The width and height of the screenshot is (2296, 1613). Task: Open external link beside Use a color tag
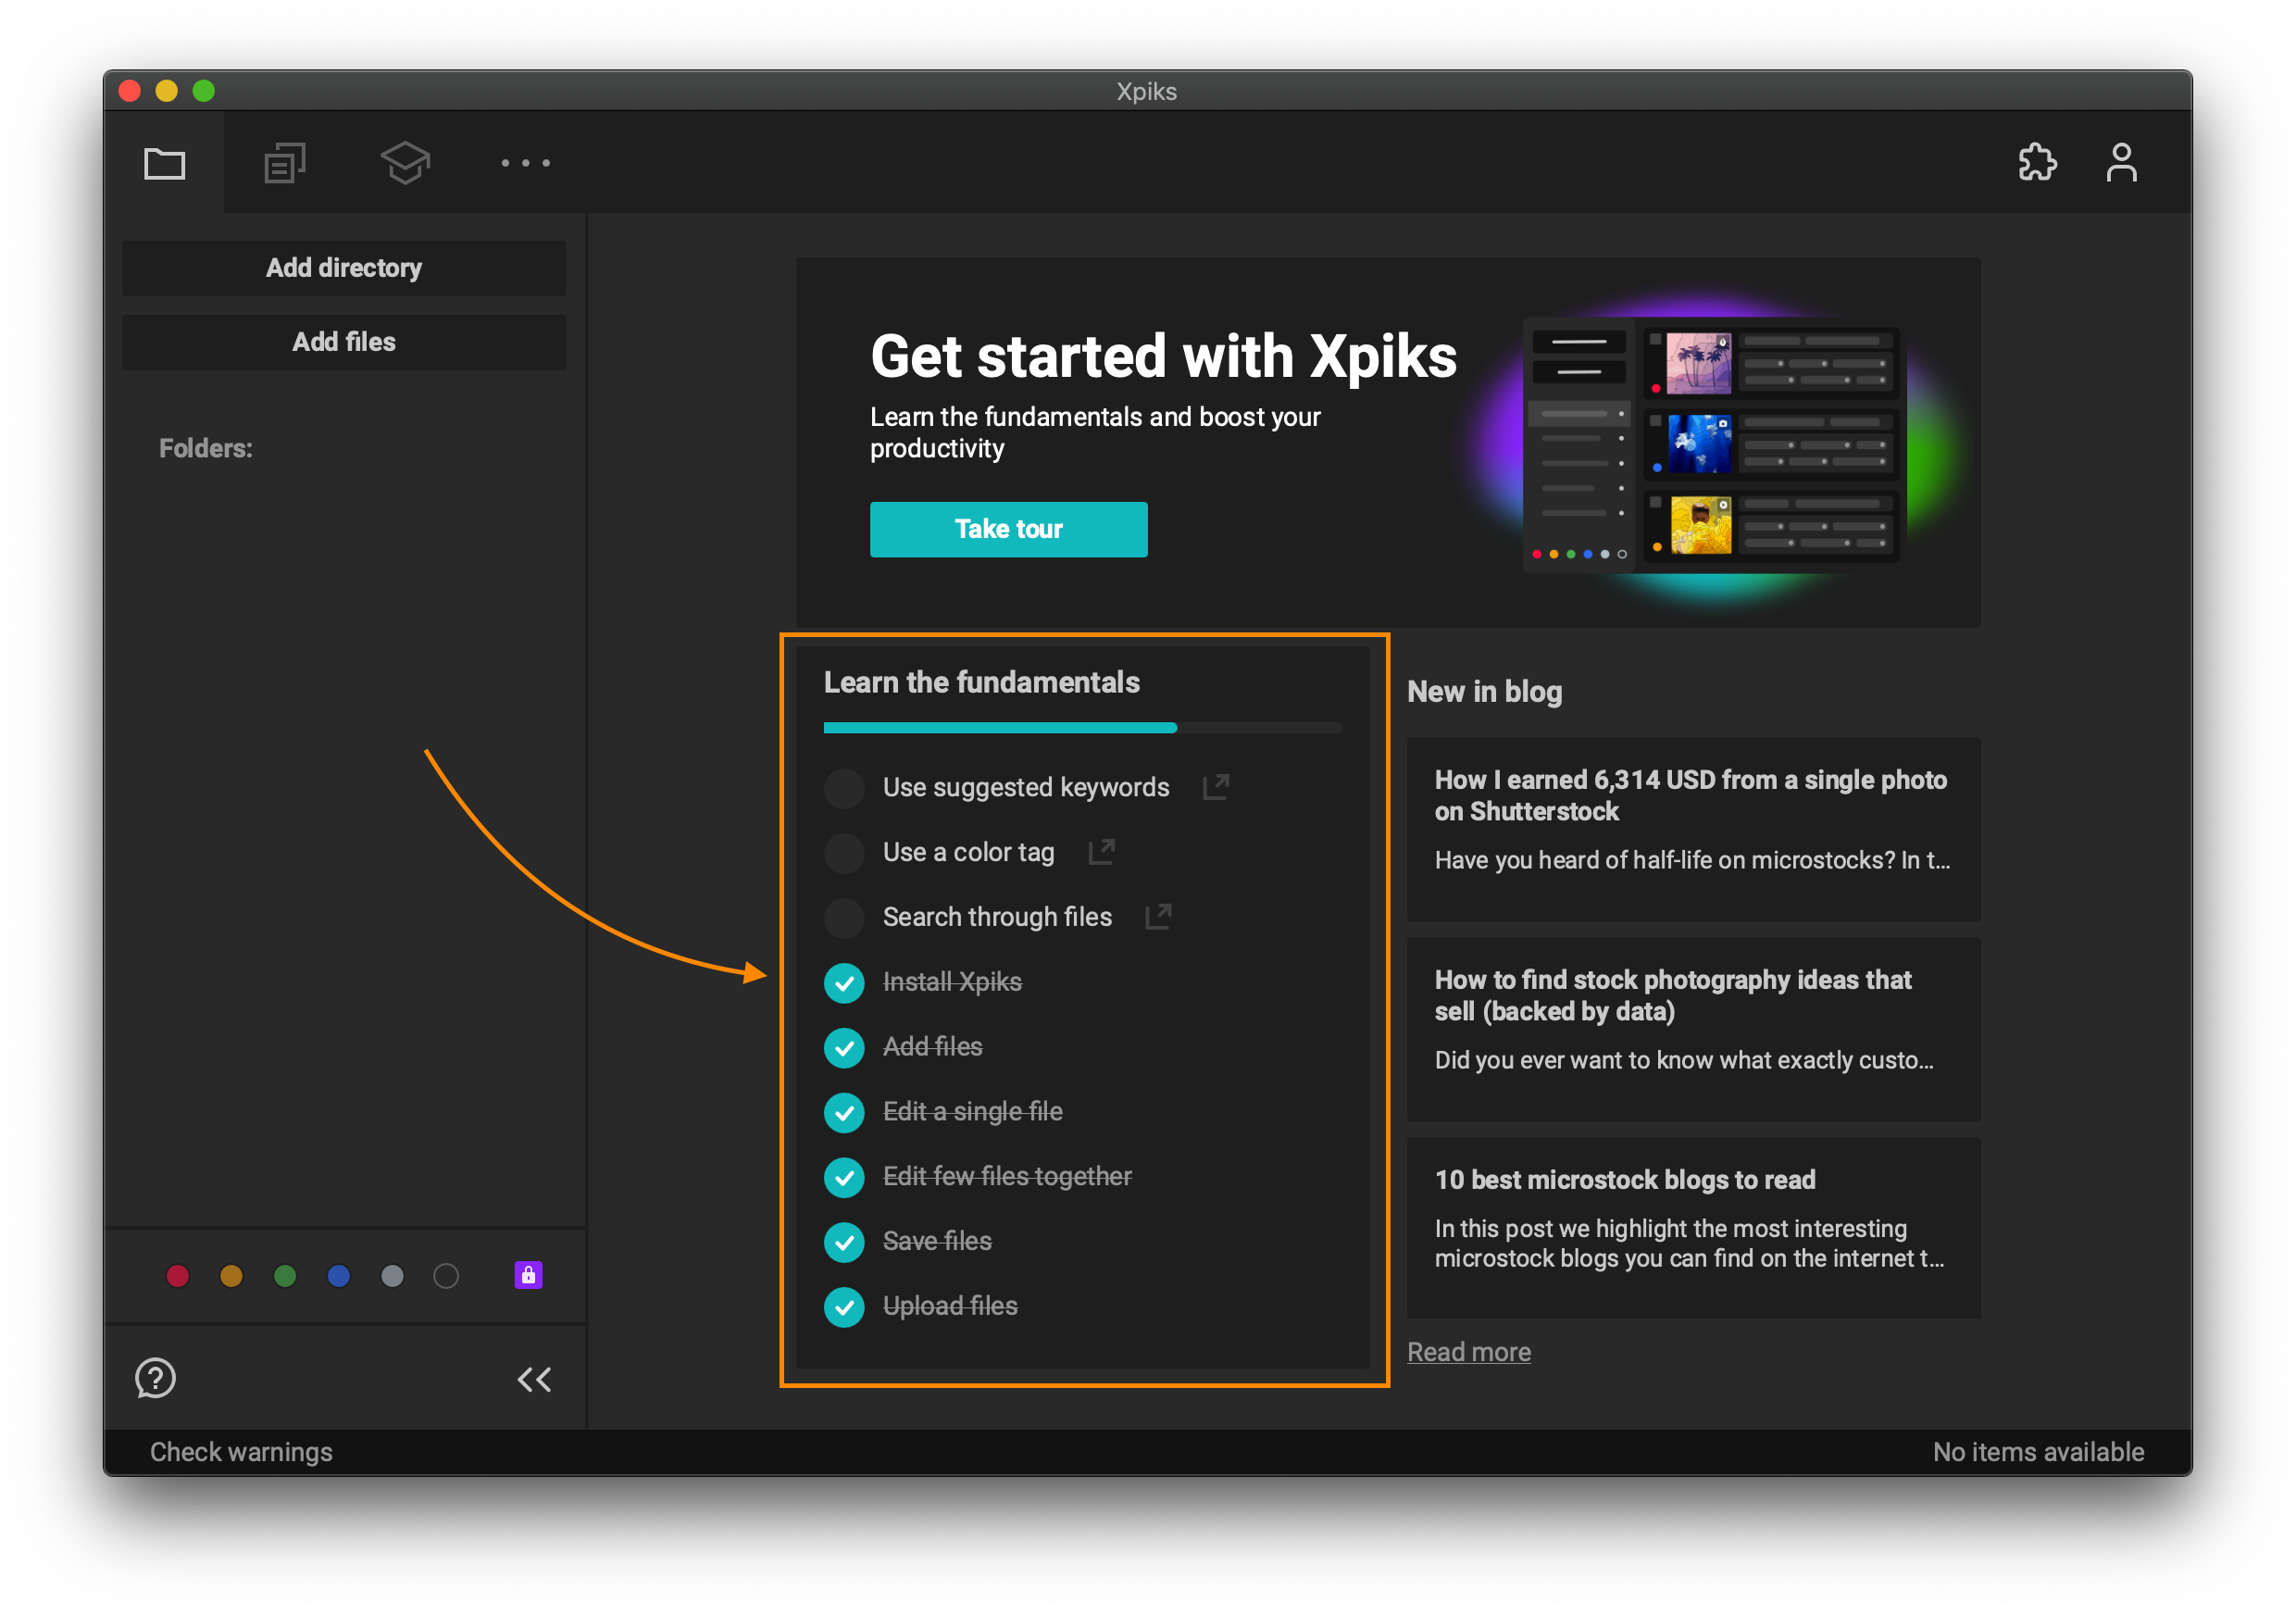pos(1101,852)
